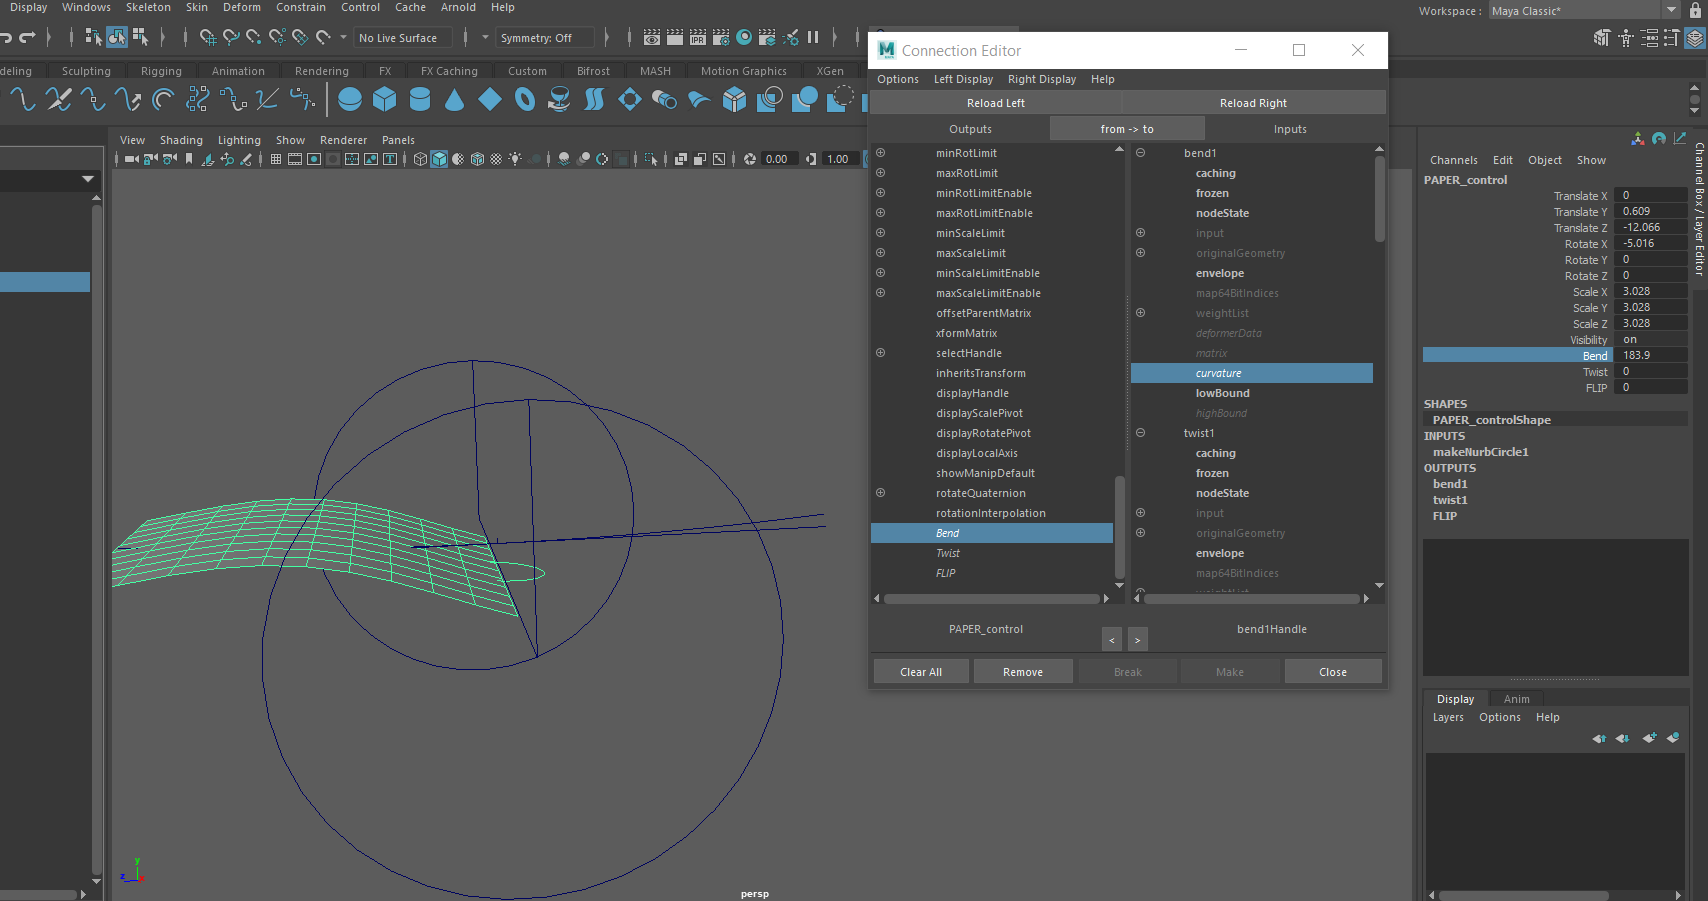
Task: Click the Channel Box/Layer Editor icon
Action: click(x=1694, y=38)
